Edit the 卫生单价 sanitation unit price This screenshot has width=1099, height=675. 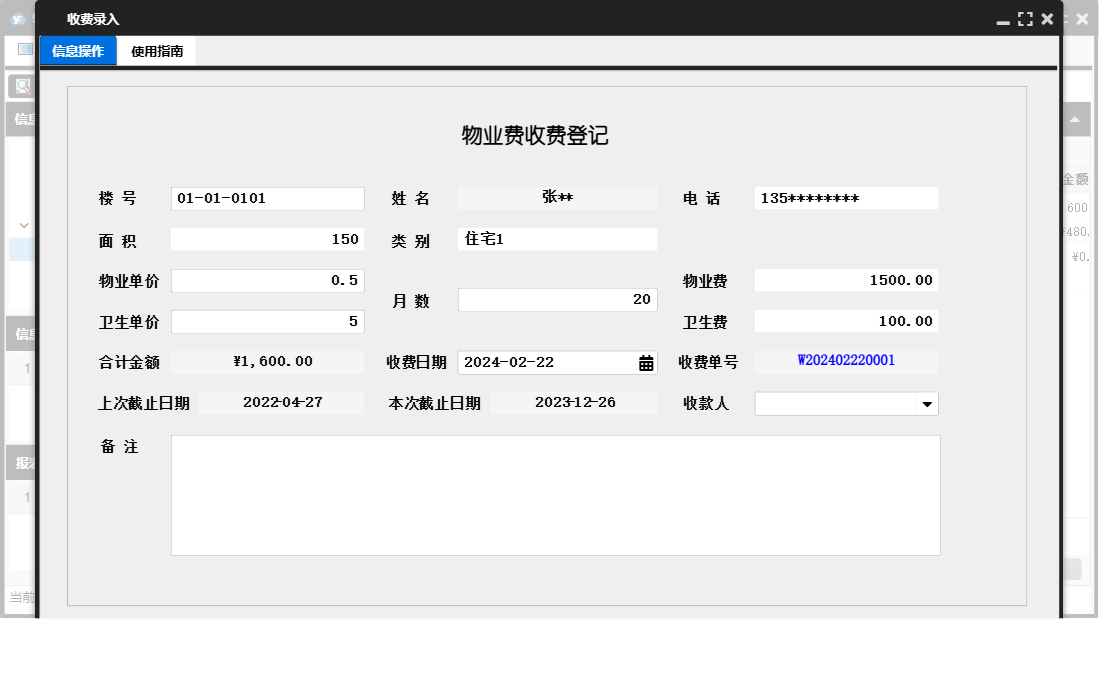(265, 321)
